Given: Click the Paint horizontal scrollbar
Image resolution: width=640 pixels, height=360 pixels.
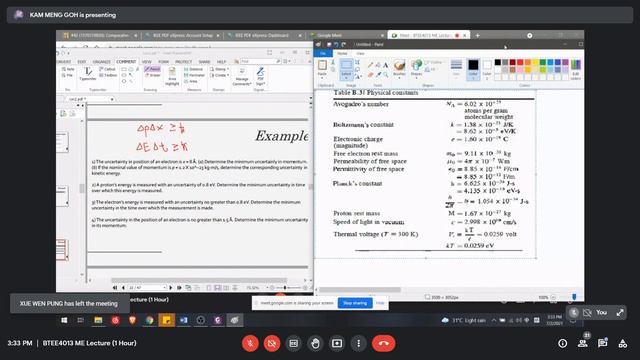Looking at the screenshot, I should coord(360,290).
